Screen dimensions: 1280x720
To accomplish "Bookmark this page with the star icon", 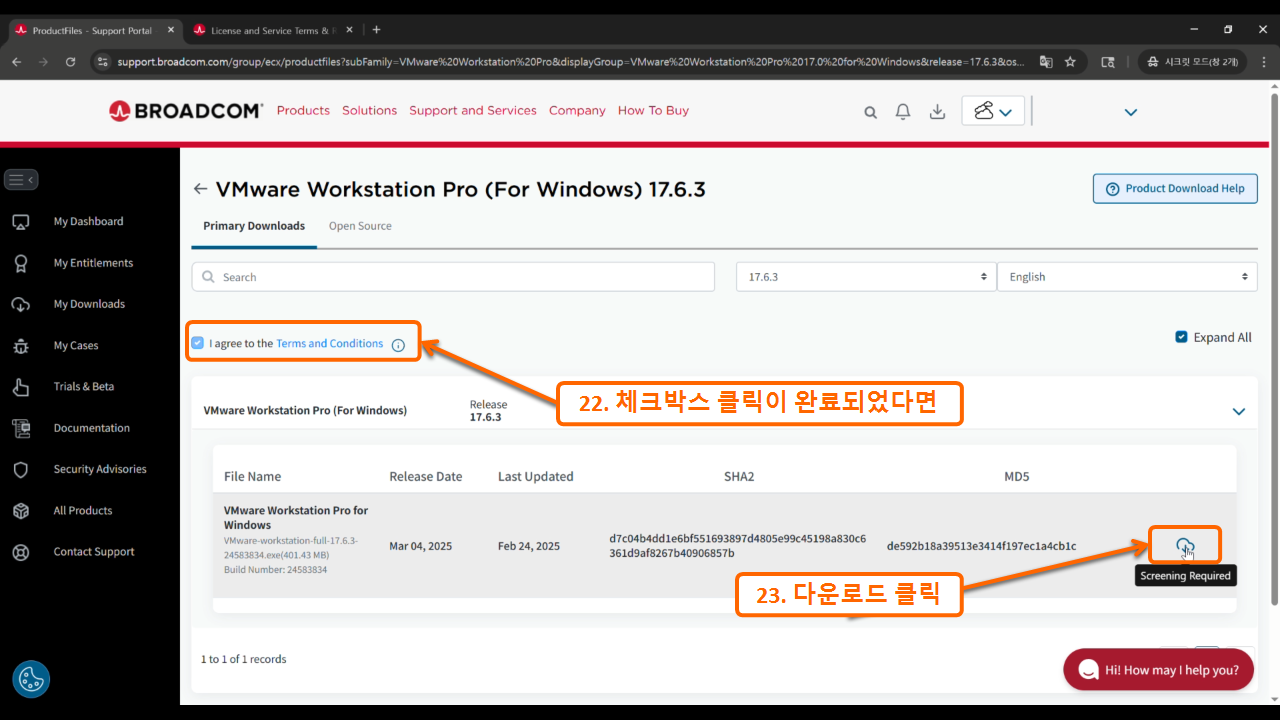I will click(1070, 61).
